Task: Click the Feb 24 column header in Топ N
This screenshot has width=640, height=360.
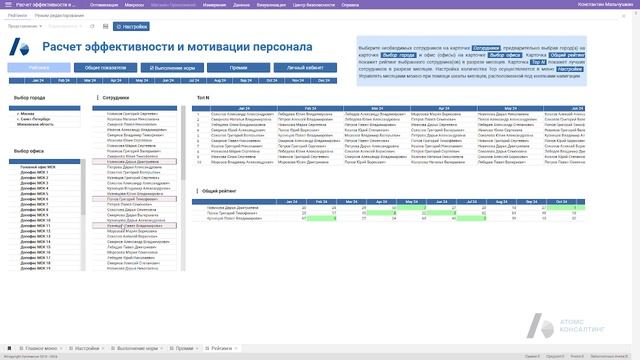Action: (x=310, y=109)
